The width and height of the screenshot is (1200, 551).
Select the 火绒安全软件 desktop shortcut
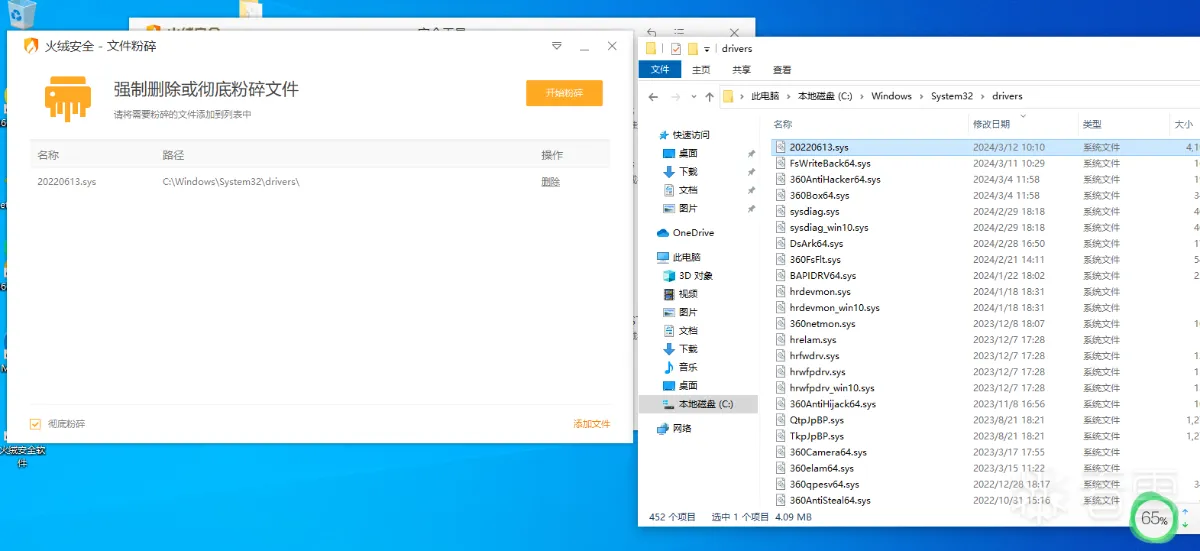click(x=22, y=455)
